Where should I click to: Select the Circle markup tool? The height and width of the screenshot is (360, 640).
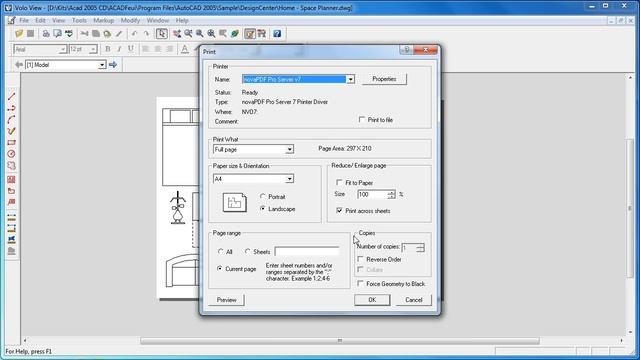(x=11, y=154)
